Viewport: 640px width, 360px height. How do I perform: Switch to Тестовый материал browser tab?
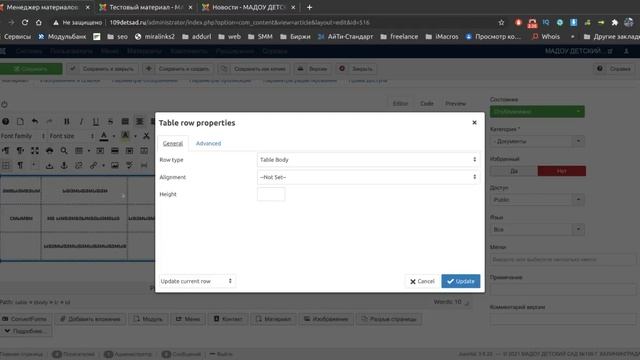[146, 7]
